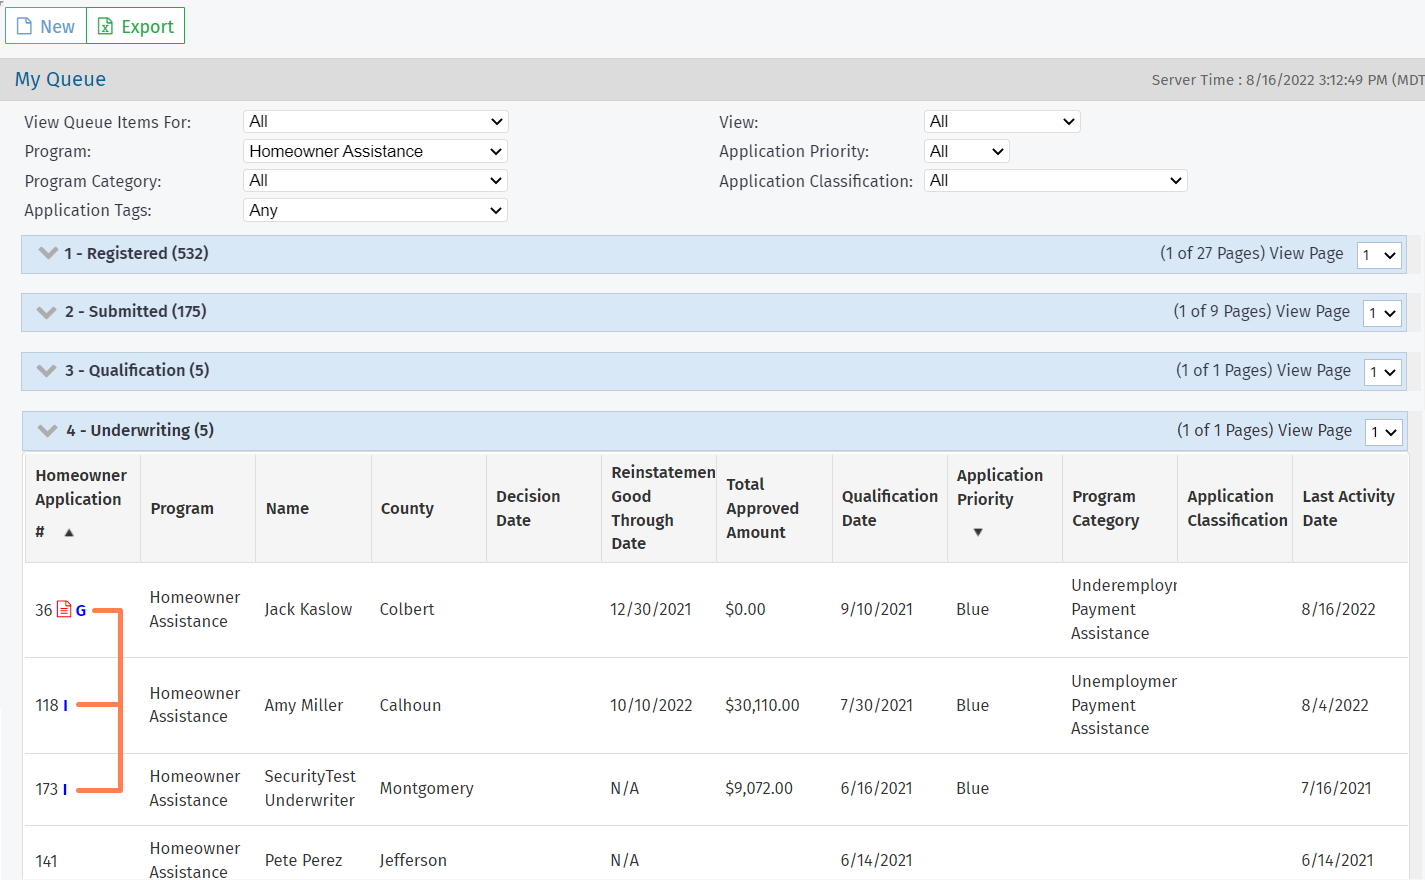Sort ascending by Homeowner Application number arrow
The image size is (1425, 880).
click(69, 533)
